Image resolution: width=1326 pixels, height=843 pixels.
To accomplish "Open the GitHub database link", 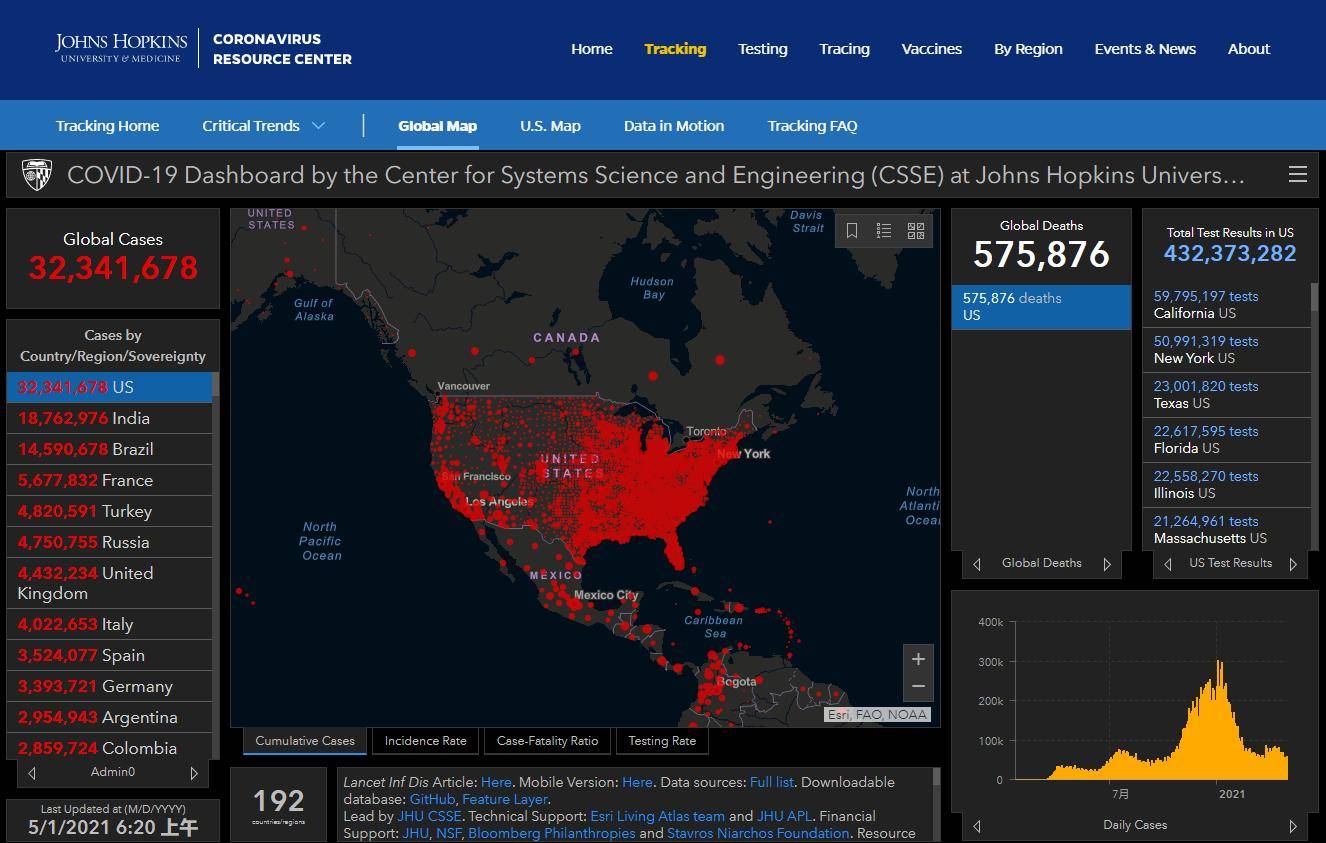I will click(432, 799).
